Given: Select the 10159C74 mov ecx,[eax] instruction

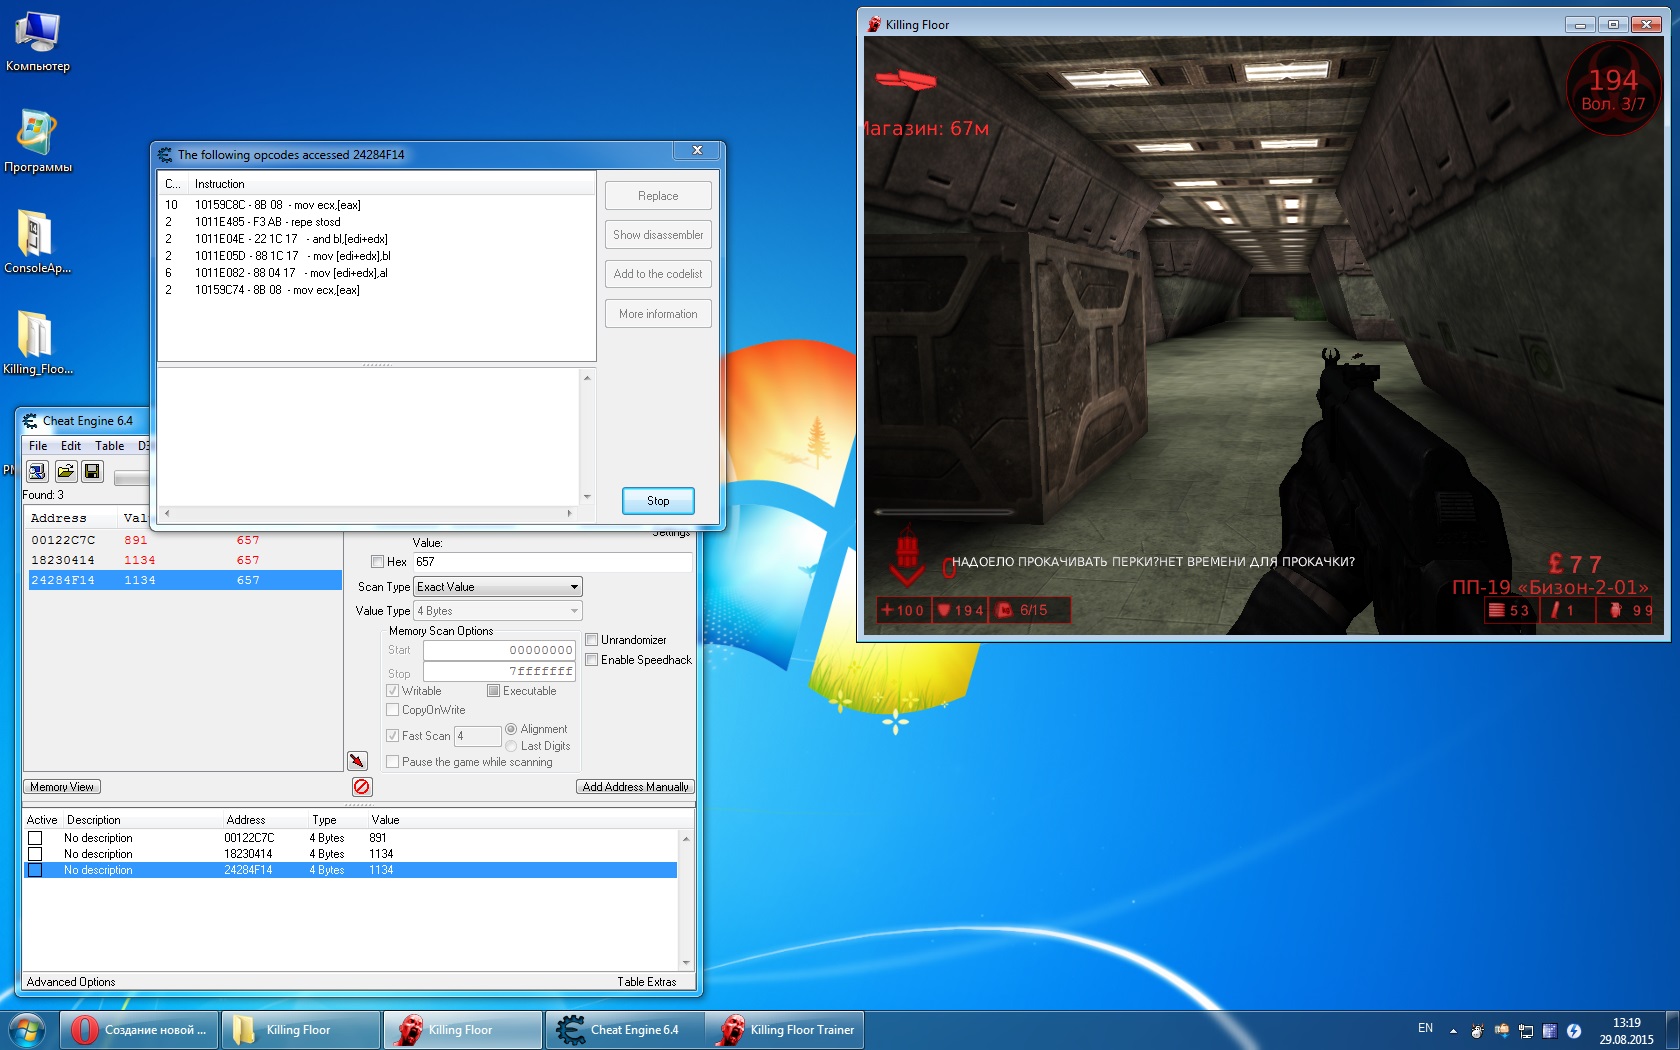Looking at the screenshot, I should (x=376, y=290).
